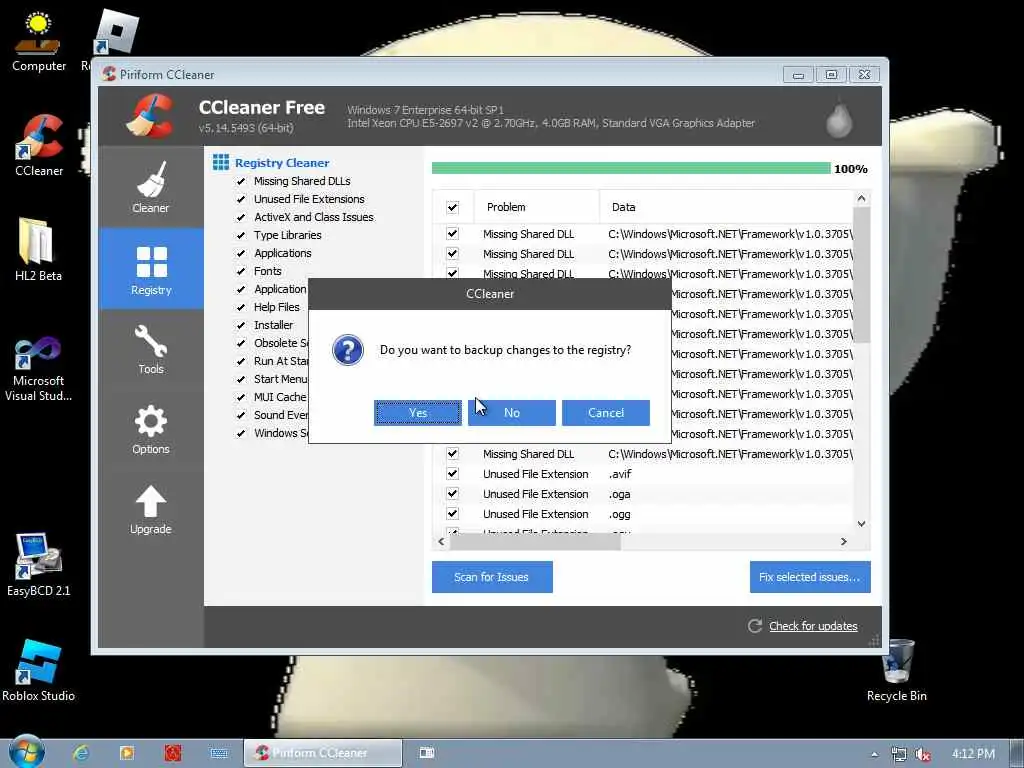Click No in the backup dialog
Viewport: 1024px width, 768px height.
click(512, 413)
